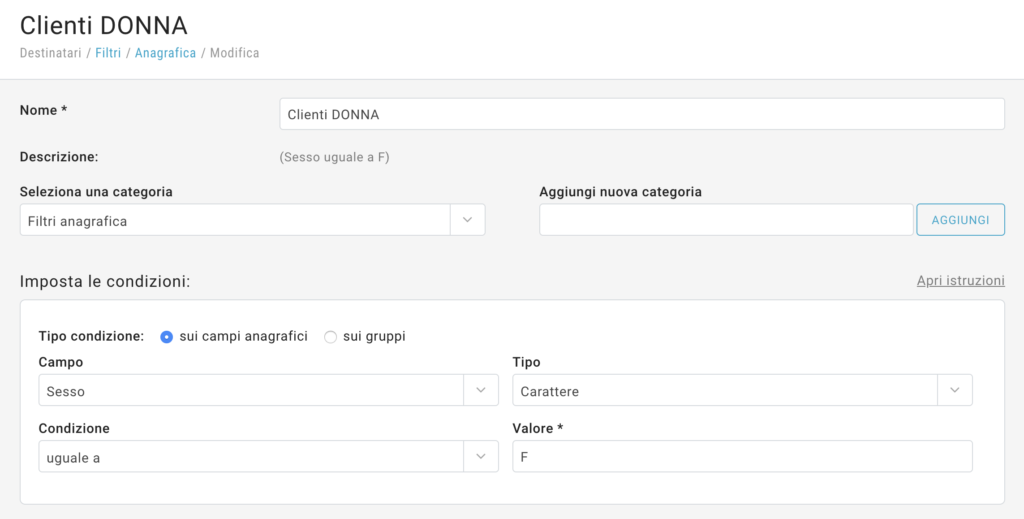
Task: Click the chevron arrow of the category select
Action: tap(467, 221)
